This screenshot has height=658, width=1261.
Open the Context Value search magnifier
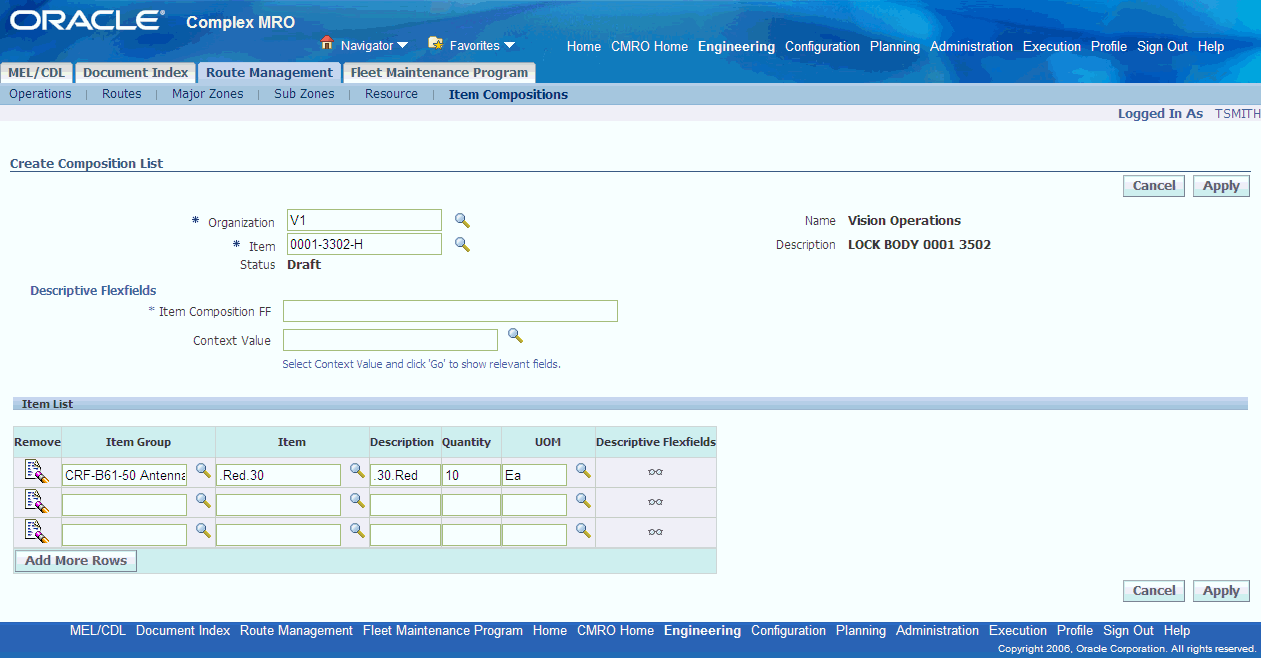click(x=515, y=335)
